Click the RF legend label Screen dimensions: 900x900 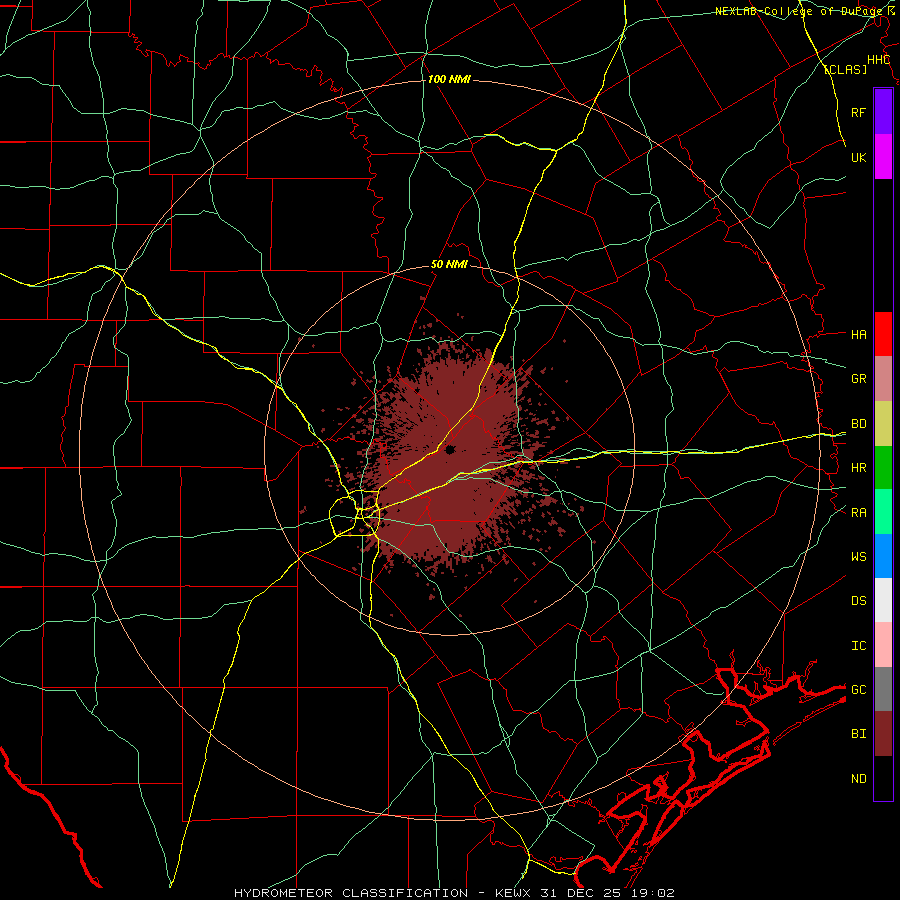pos(858,112)
